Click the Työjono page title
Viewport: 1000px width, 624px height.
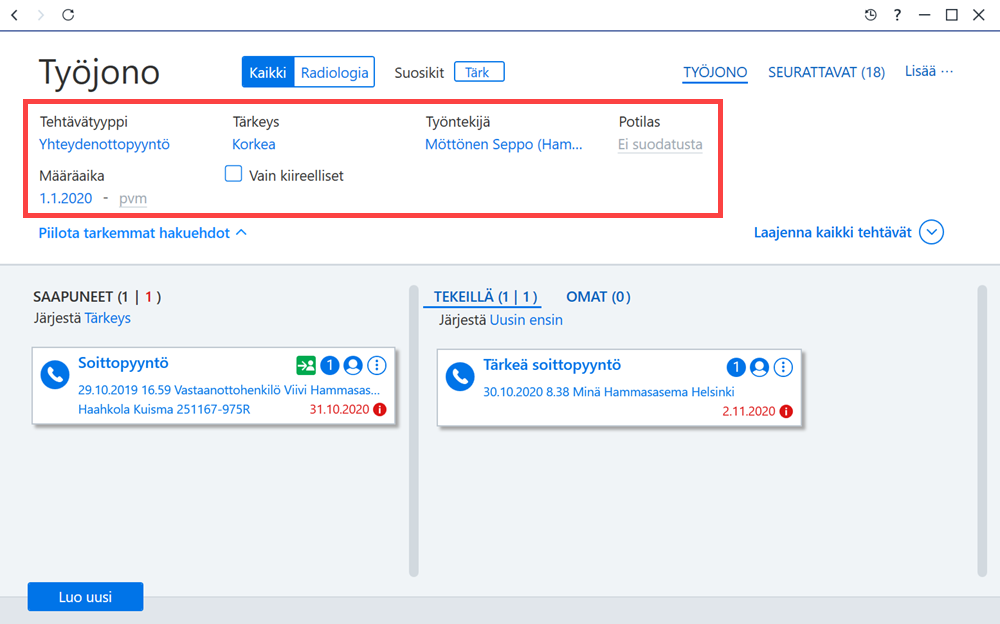point(99,72)
